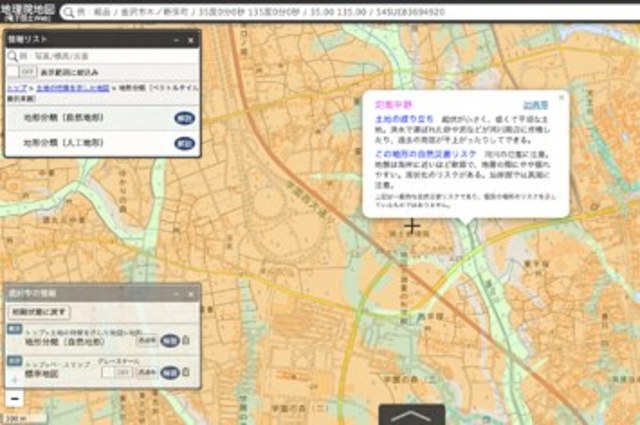Click 解説 badge for 地形分類(人工地形) in list
This screenshot has height=425, width=640.
pos(184,143)
